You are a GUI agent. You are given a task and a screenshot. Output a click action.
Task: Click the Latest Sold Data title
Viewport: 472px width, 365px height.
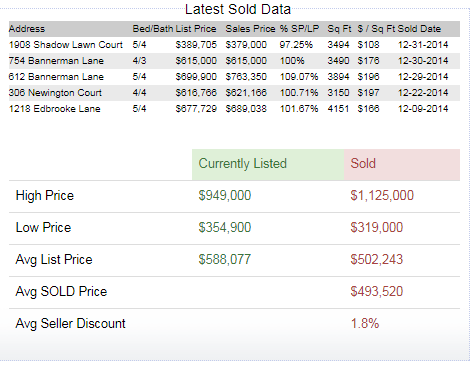(x=238, y=9)
